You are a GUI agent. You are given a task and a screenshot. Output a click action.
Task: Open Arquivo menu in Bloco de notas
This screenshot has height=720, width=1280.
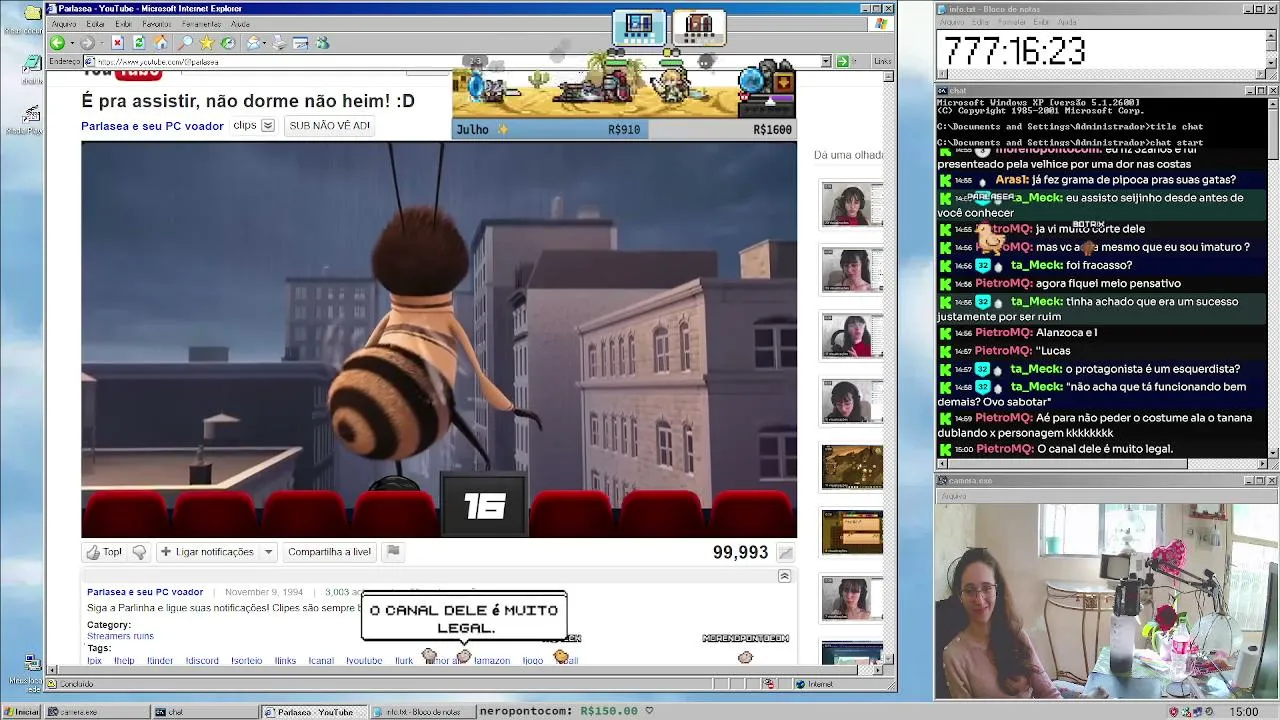pyautogui.click(x=950, y=22)
